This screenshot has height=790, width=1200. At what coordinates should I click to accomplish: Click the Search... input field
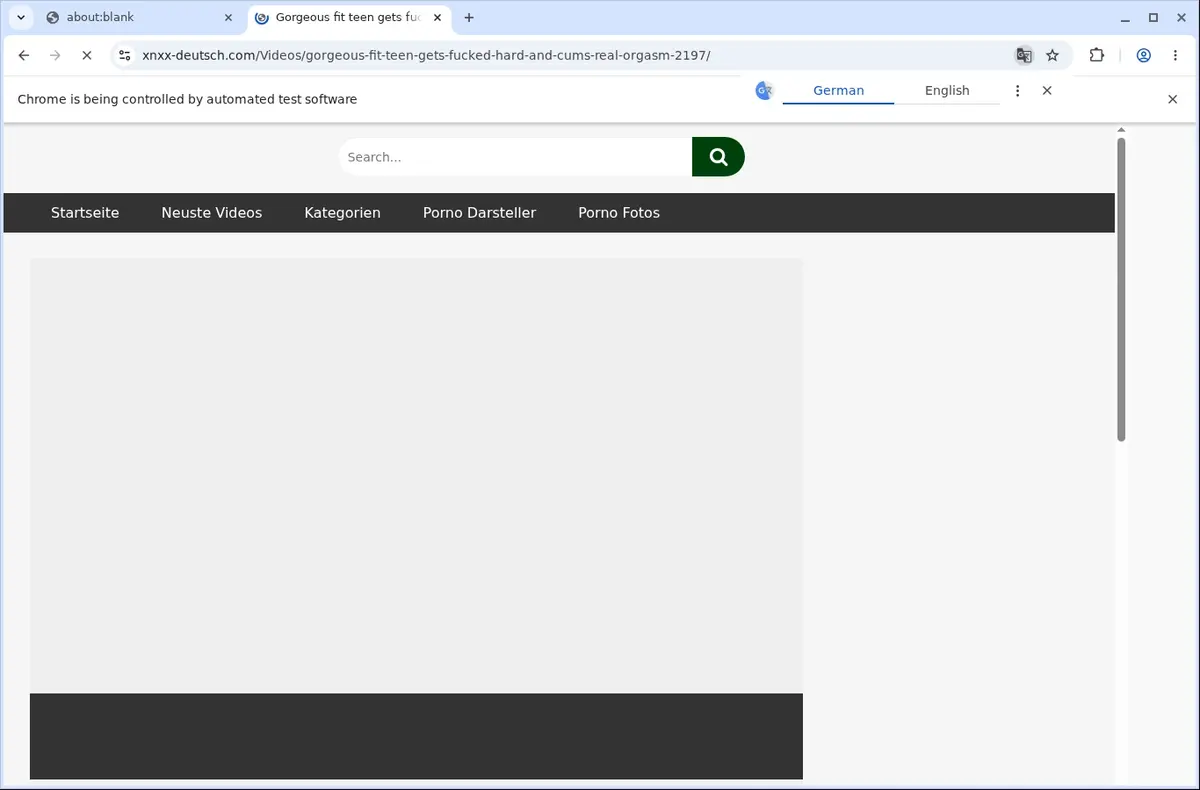515,157
